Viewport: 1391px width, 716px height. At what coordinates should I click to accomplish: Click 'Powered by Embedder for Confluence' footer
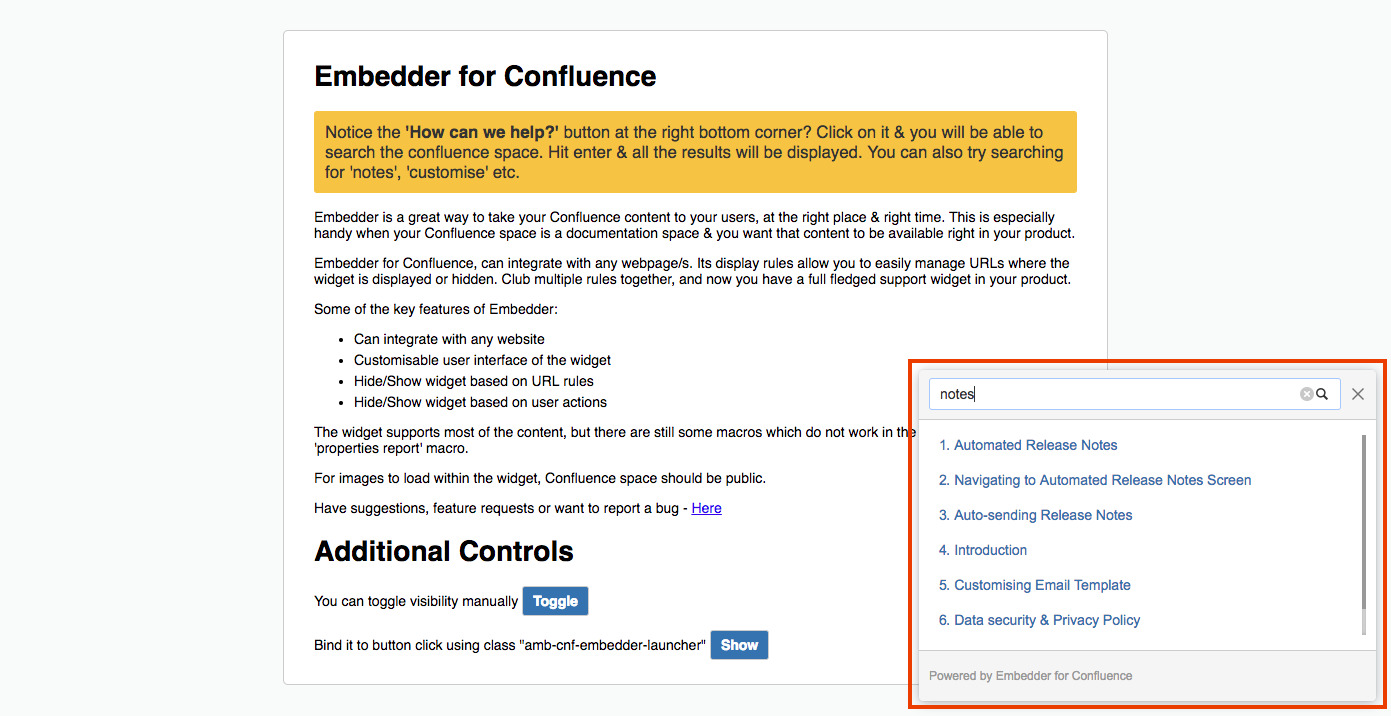[1030, 676]
